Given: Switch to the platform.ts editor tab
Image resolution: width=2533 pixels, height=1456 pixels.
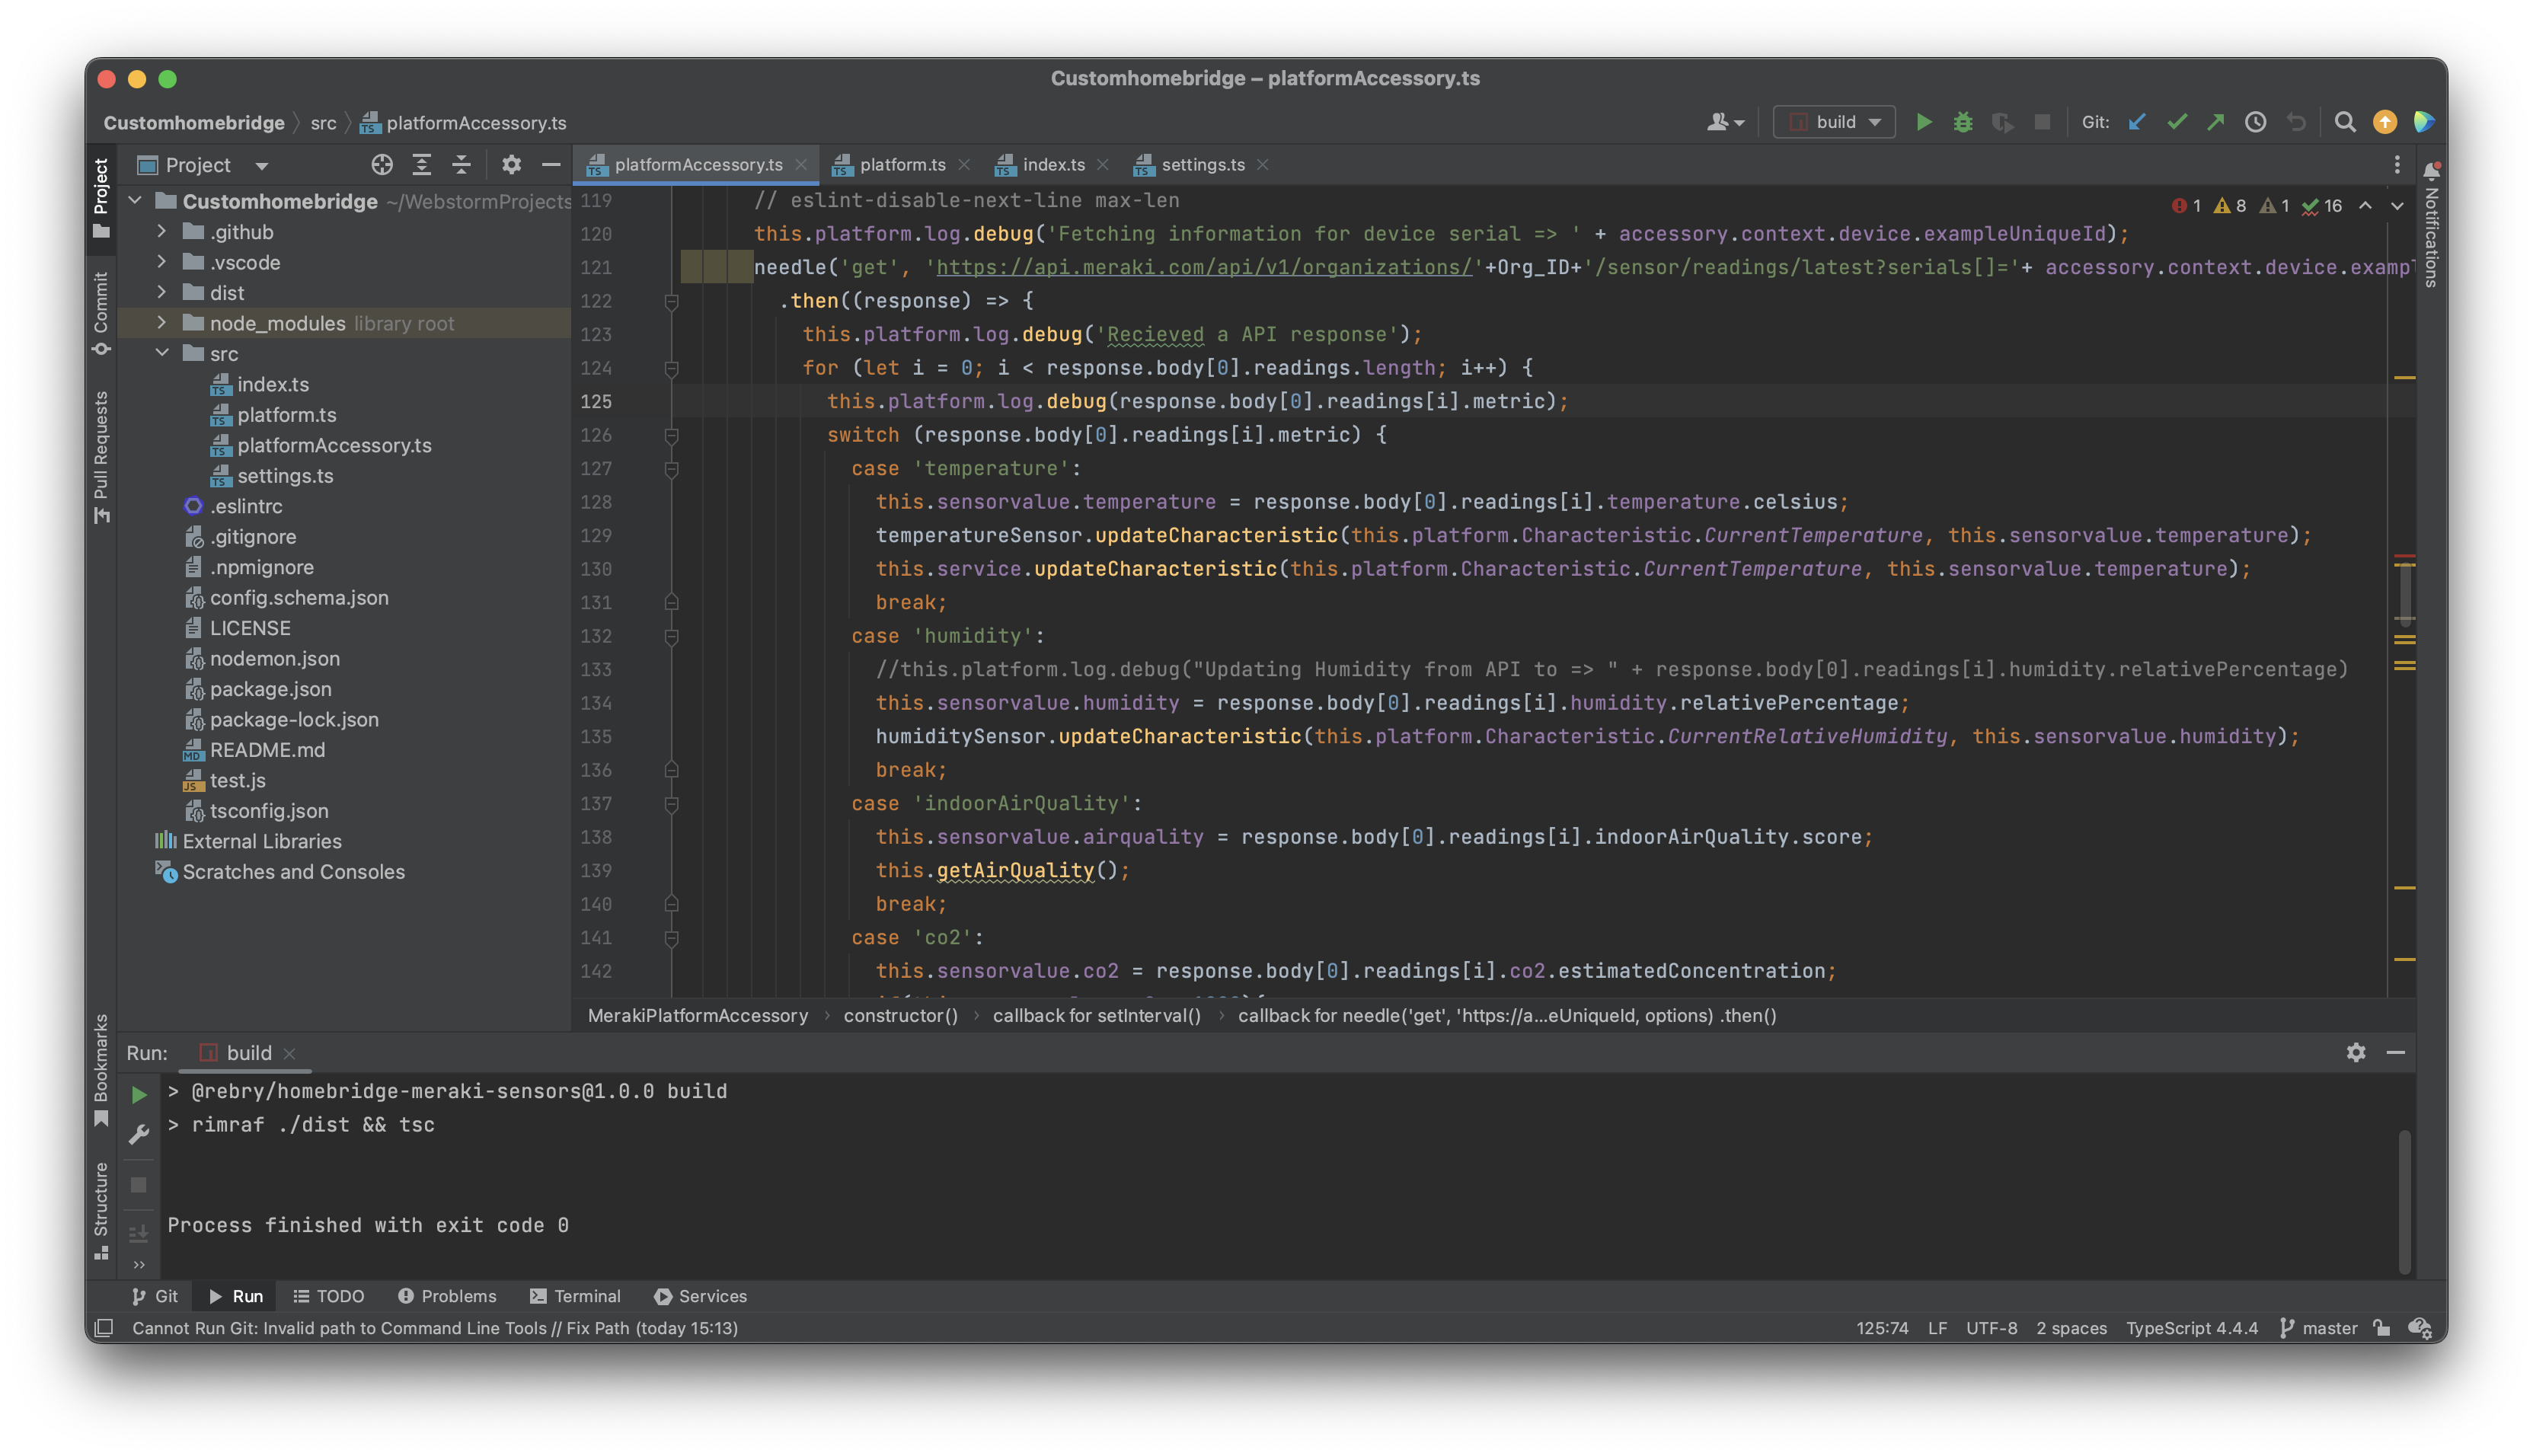Looking at the screenshot, I should [x=902, y=165].
